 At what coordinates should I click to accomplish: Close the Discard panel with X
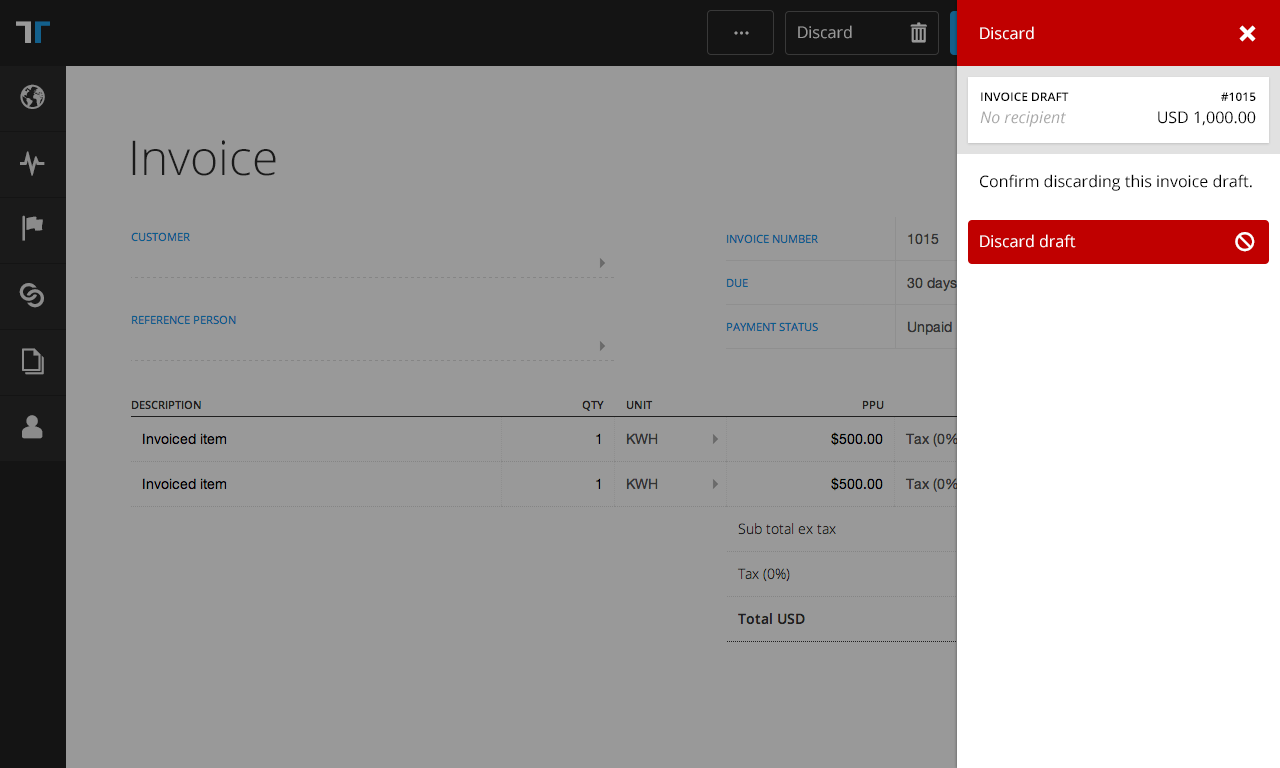(1247, 33)
